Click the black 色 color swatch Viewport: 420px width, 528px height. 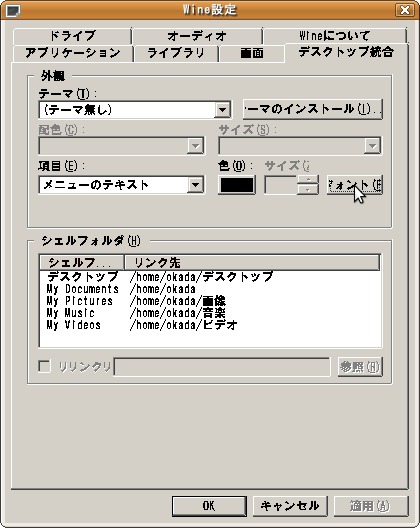point(236,185)
